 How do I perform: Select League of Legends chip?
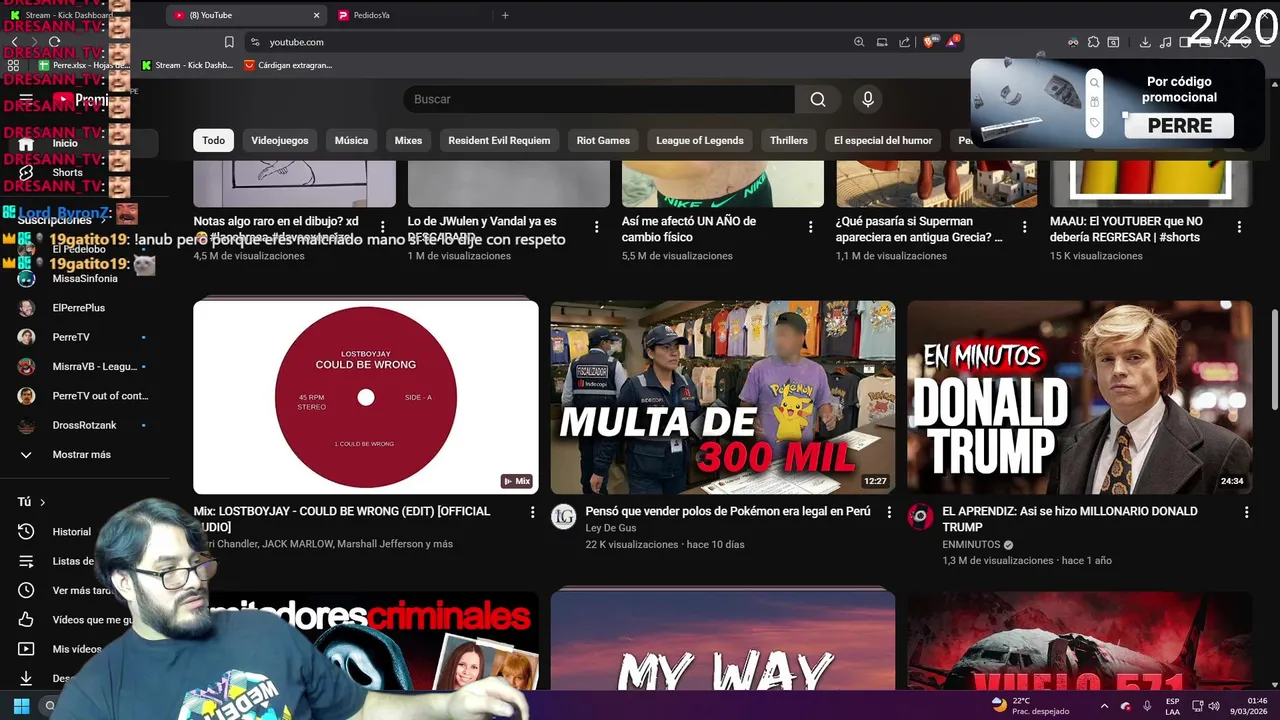[700, 140]
